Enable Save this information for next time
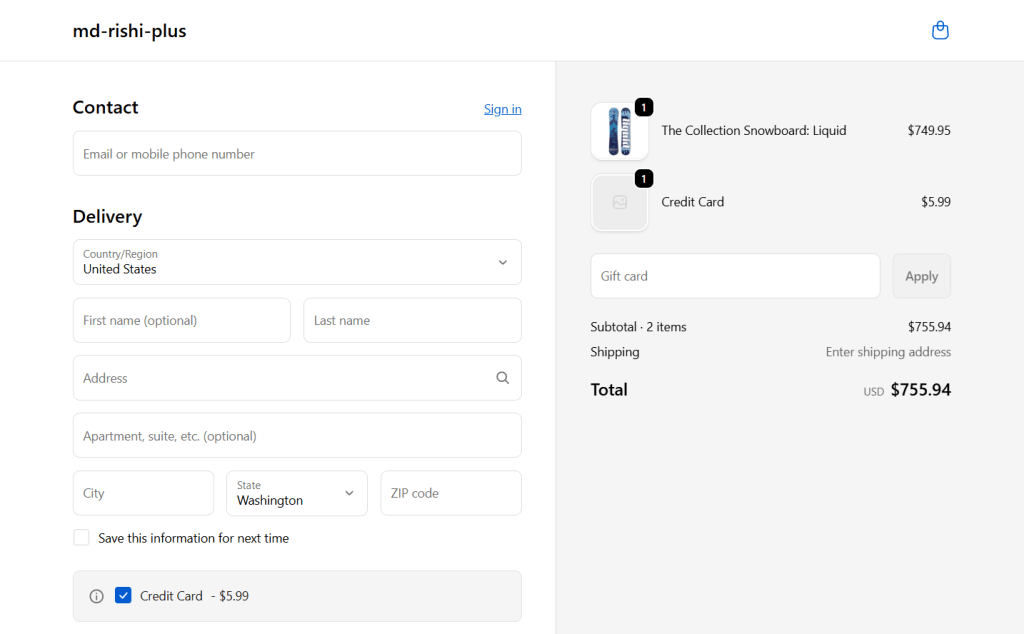Screen dimensions: 1024x634 pos(81,537)
